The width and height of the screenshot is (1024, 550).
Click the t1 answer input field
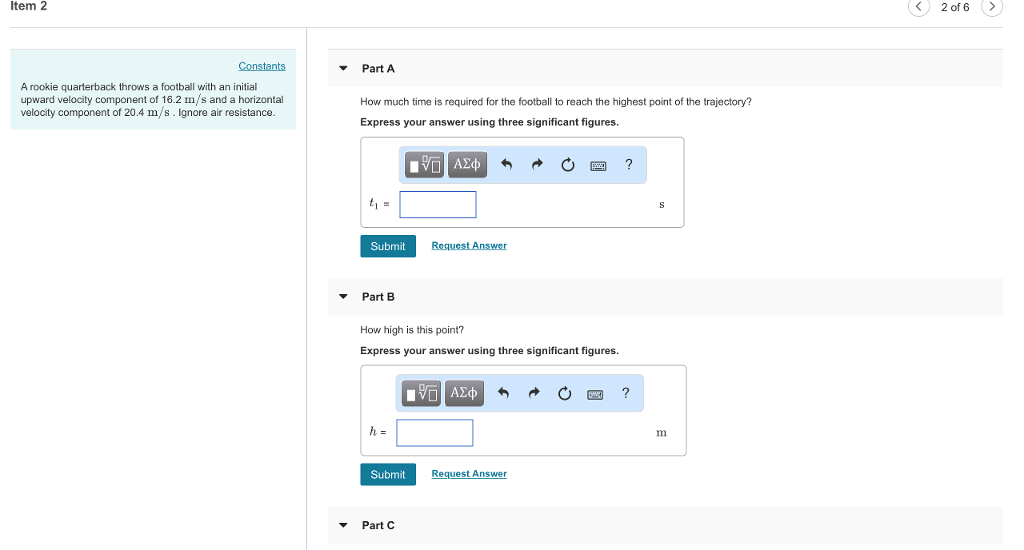click(x=438, y=205)
